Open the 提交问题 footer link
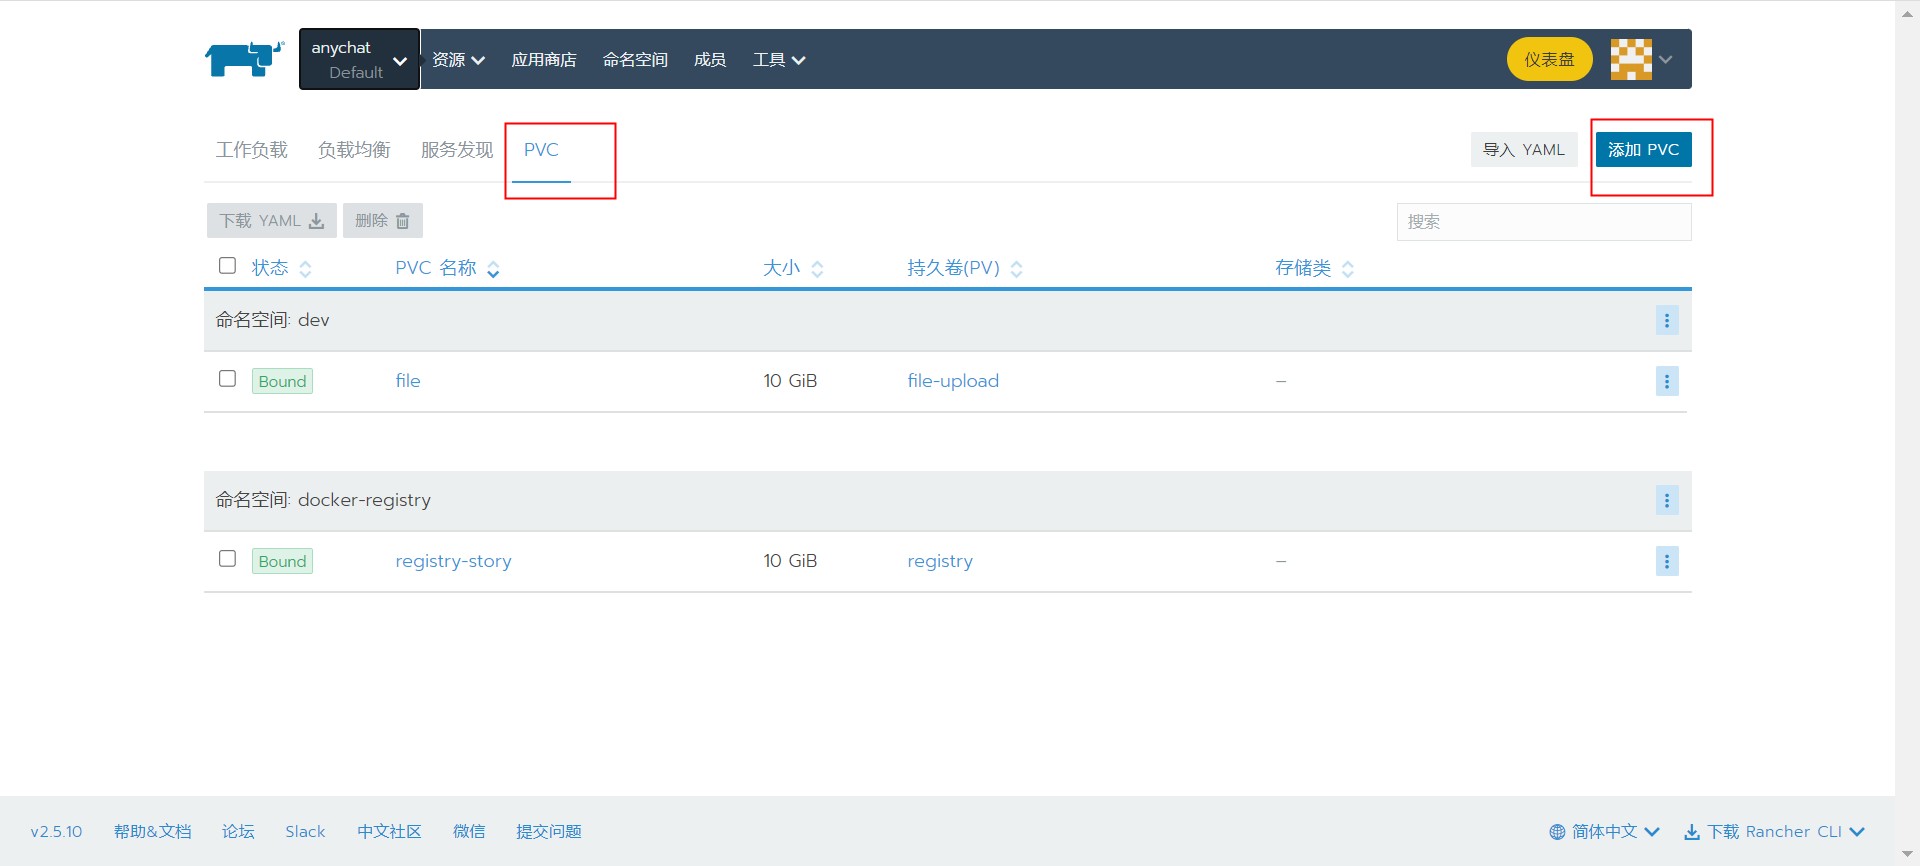This screenshot has height=866, width=1920. tap(549, 832)
